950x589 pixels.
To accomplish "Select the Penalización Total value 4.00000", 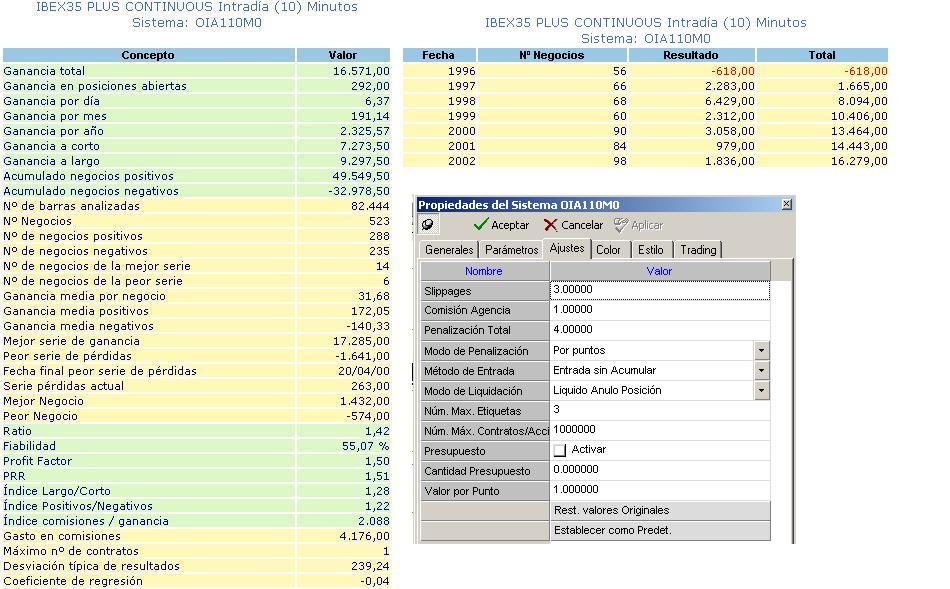I will tap(660, 330).
